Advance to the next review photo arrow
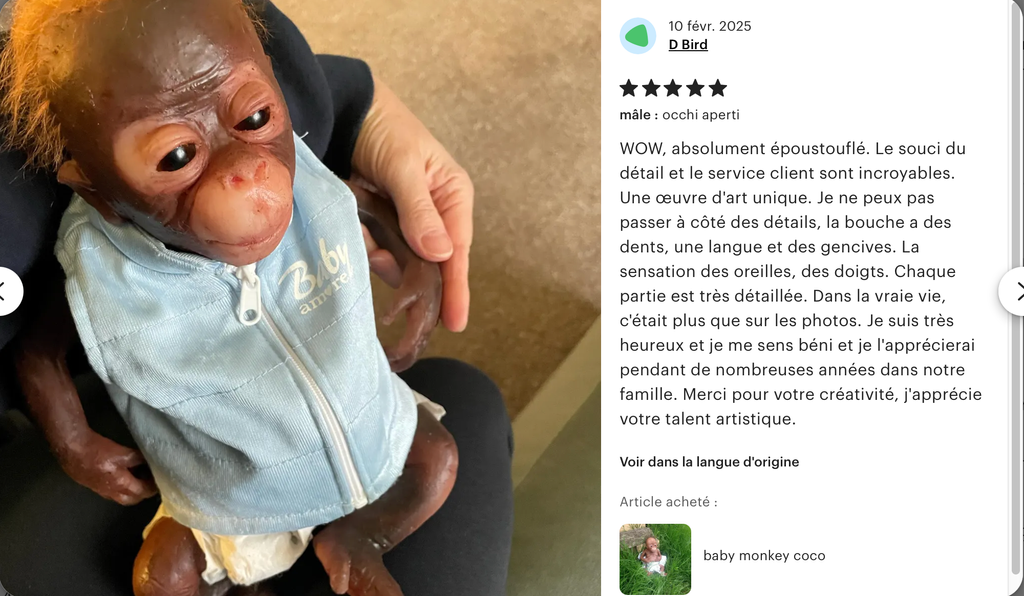The image size is (1024, 596). (1013, 291)
